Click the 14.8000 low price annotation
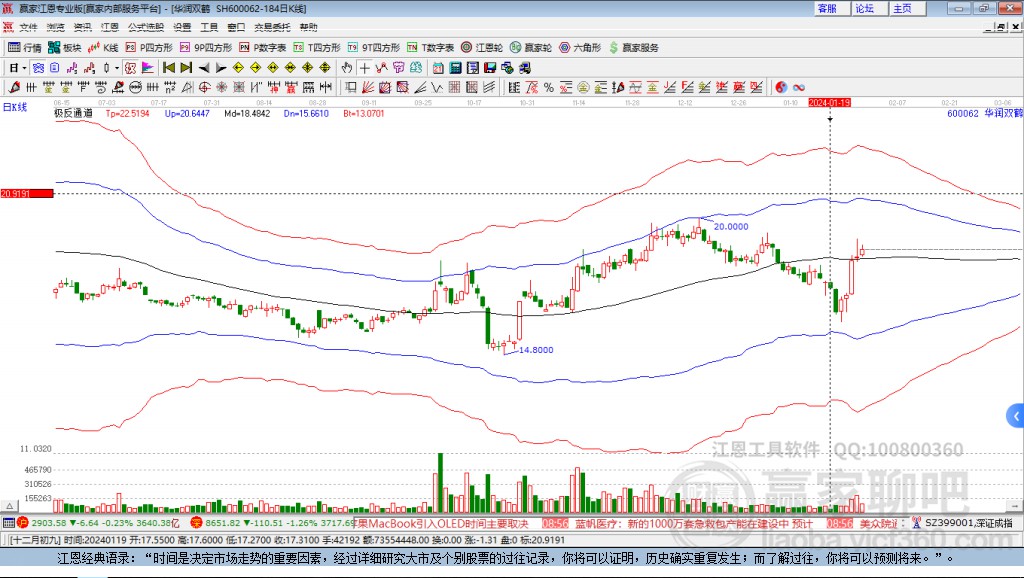1024x578 pixels. pos(536,350)
